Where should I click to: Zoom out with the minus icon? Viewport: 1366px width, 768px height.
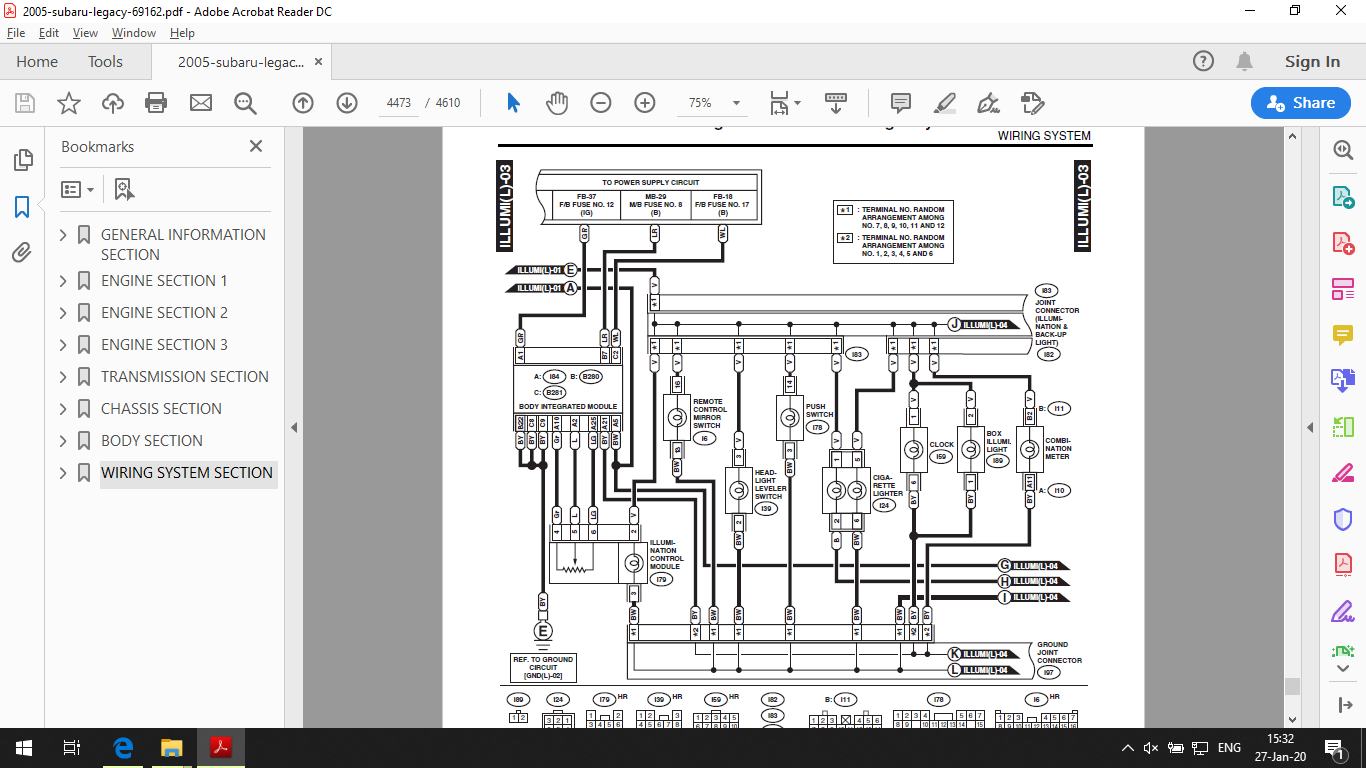600,103
